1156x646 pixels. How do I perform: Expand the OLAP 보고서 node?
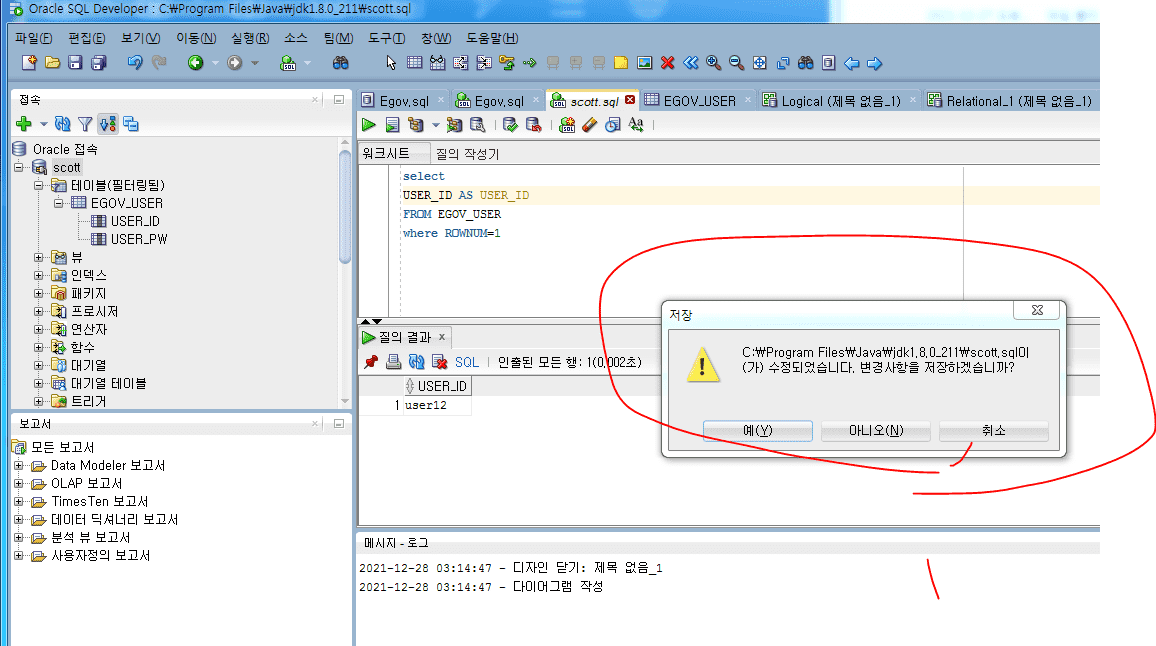[x=18, y=483]
